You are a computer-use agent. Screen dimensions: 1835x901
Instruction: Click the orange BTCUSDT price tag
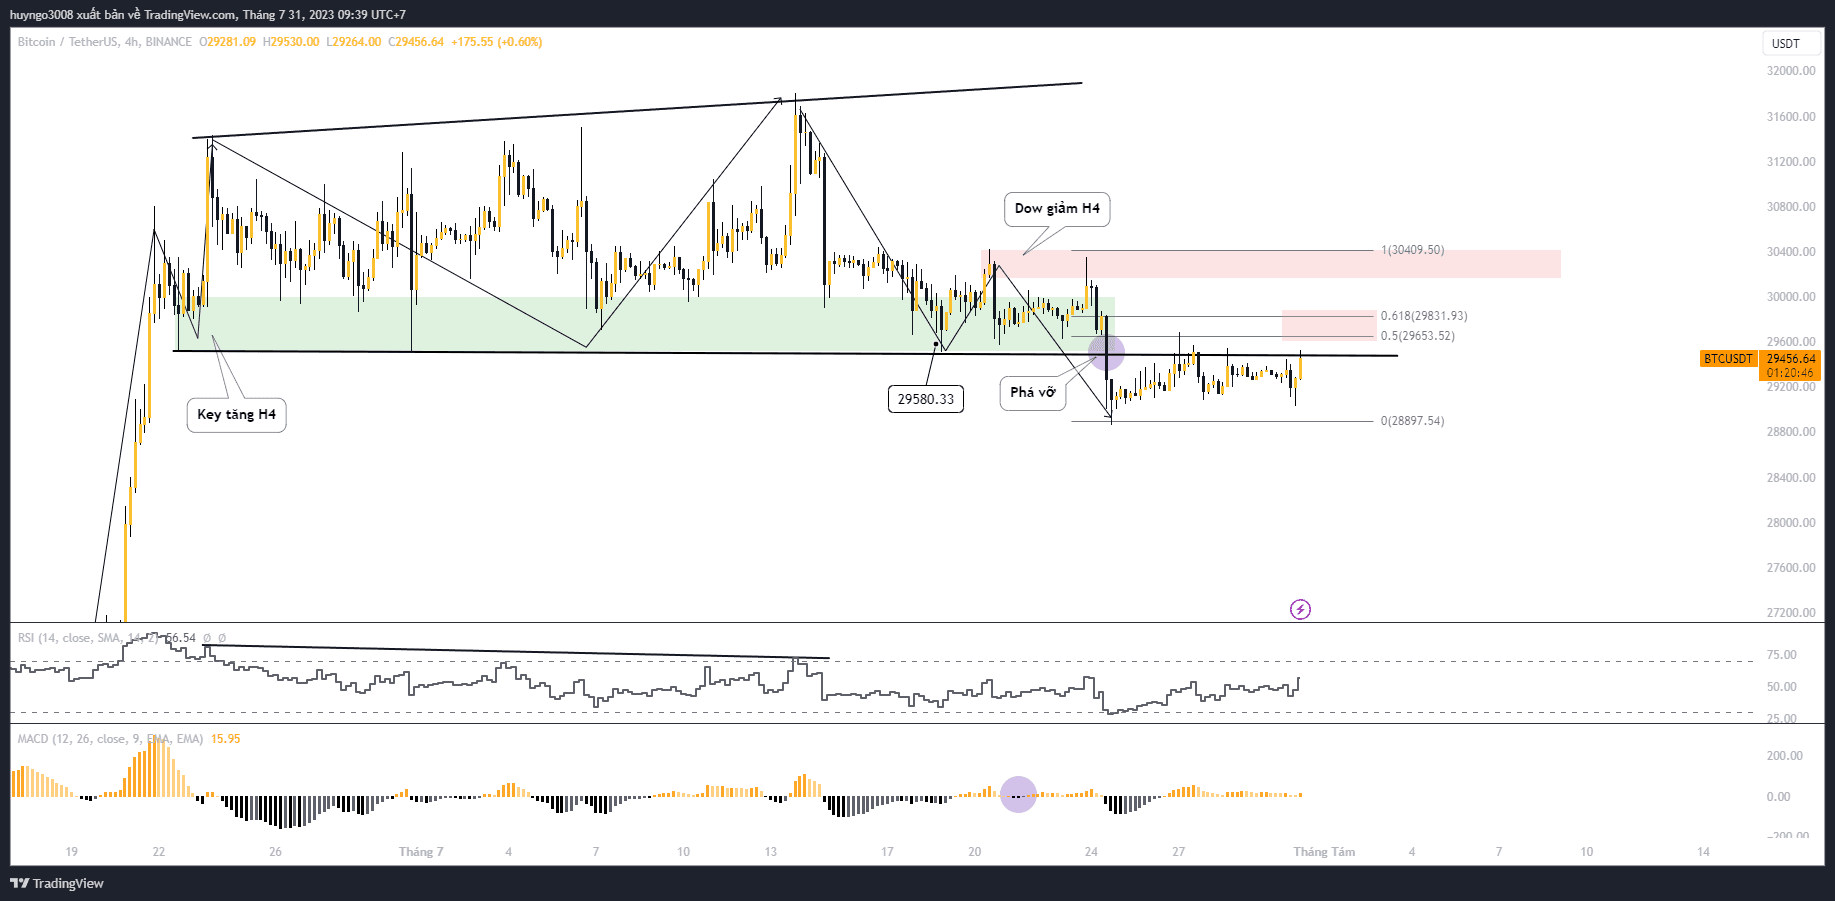point(1729,358)
